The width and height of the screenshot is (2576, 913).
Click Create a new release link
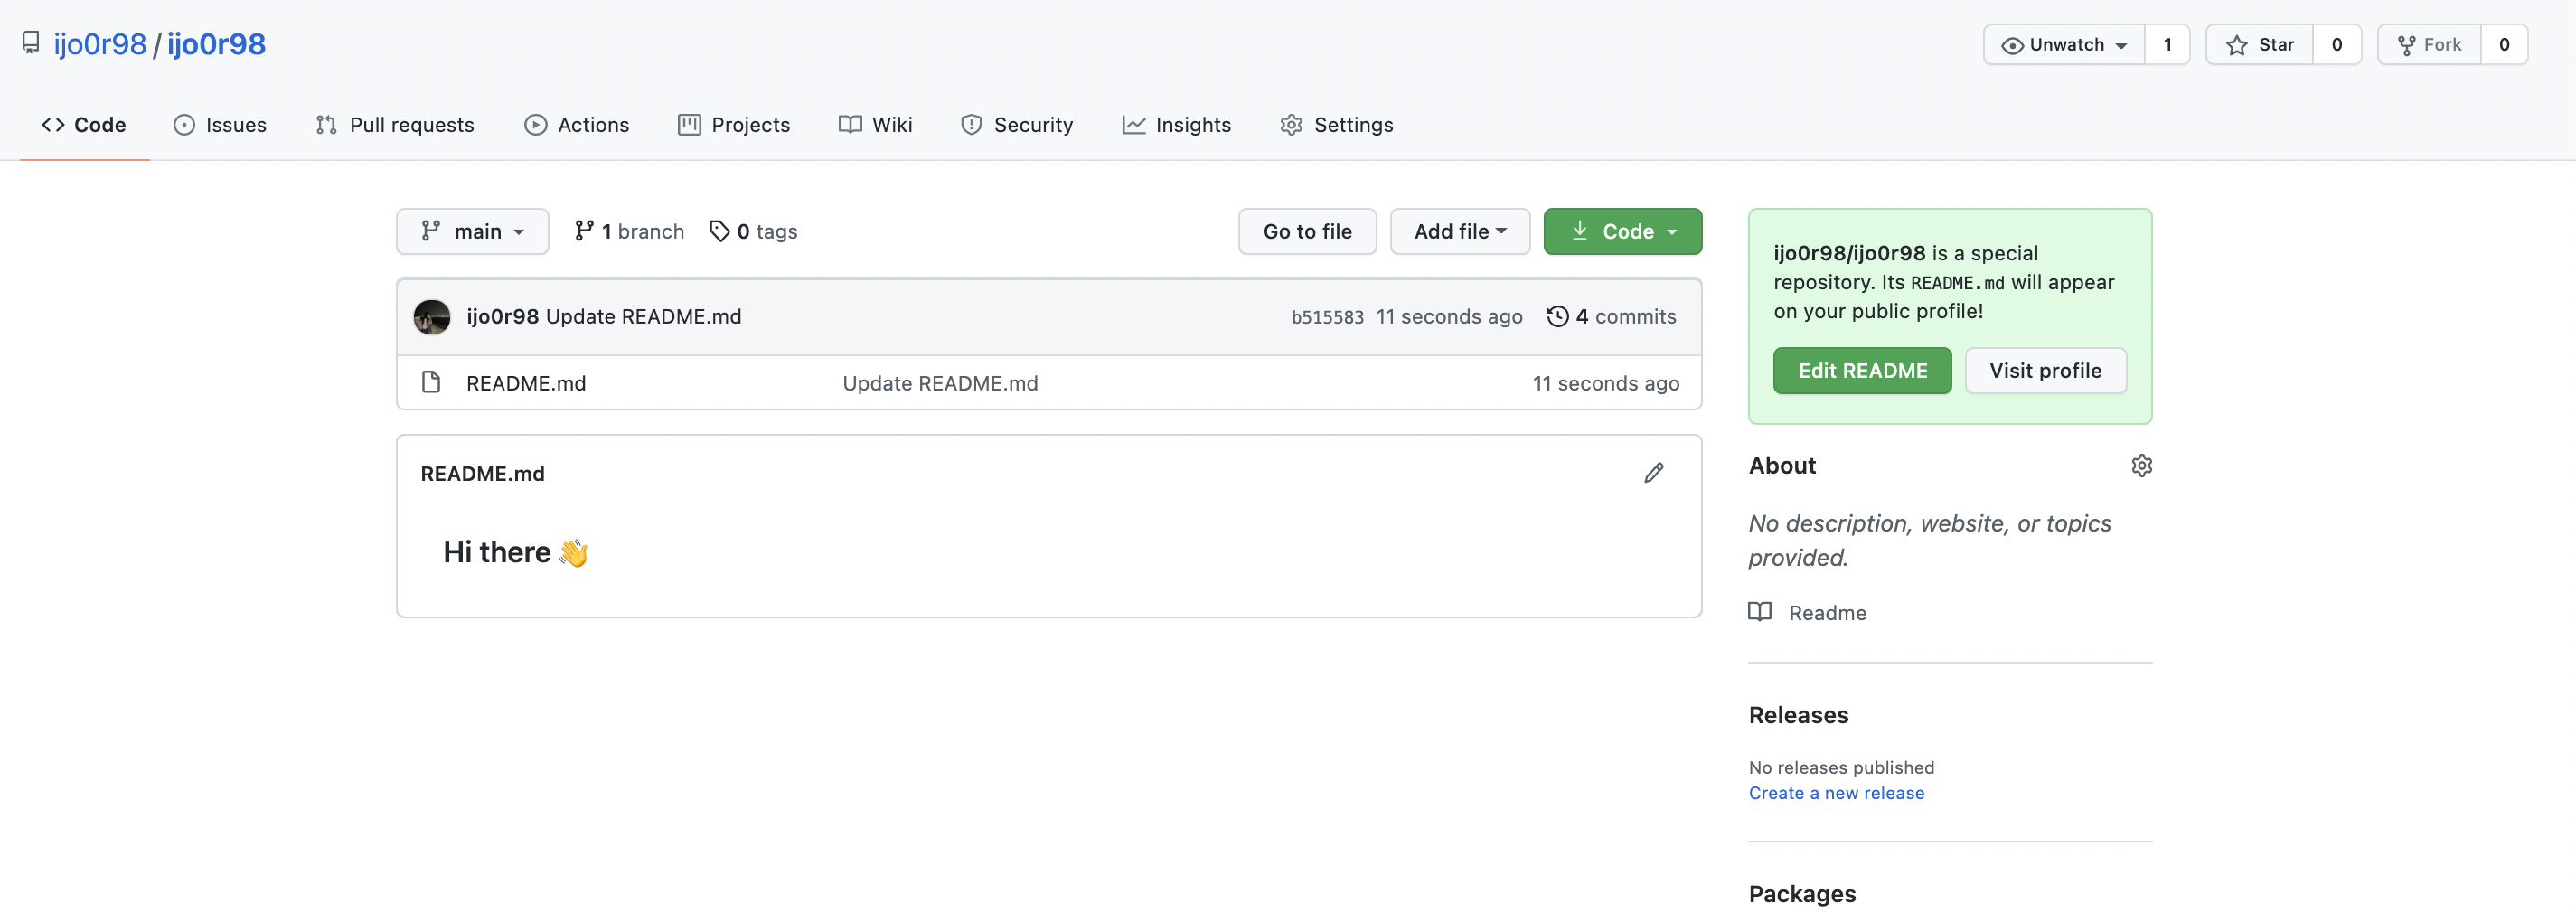(x=1836, y=793)
